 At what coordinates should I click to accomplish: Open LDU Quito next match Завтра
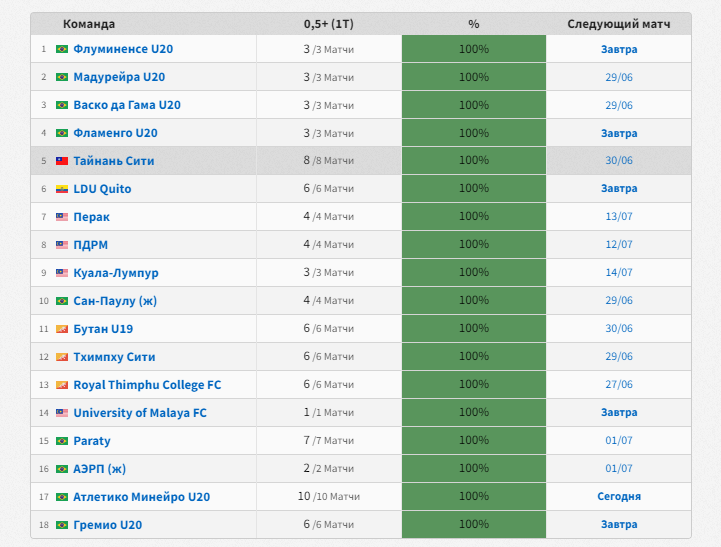(x=619, y=188)
